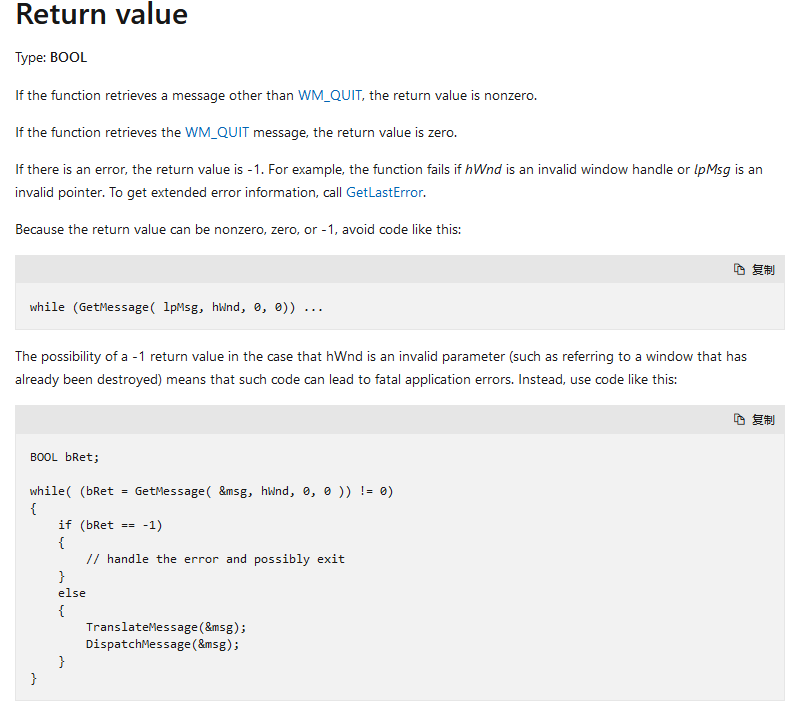Image resolution: width=797 pixels, height=712 pixels.
Task: Follow the GetLastError link
Action: (x=385, y=192)
